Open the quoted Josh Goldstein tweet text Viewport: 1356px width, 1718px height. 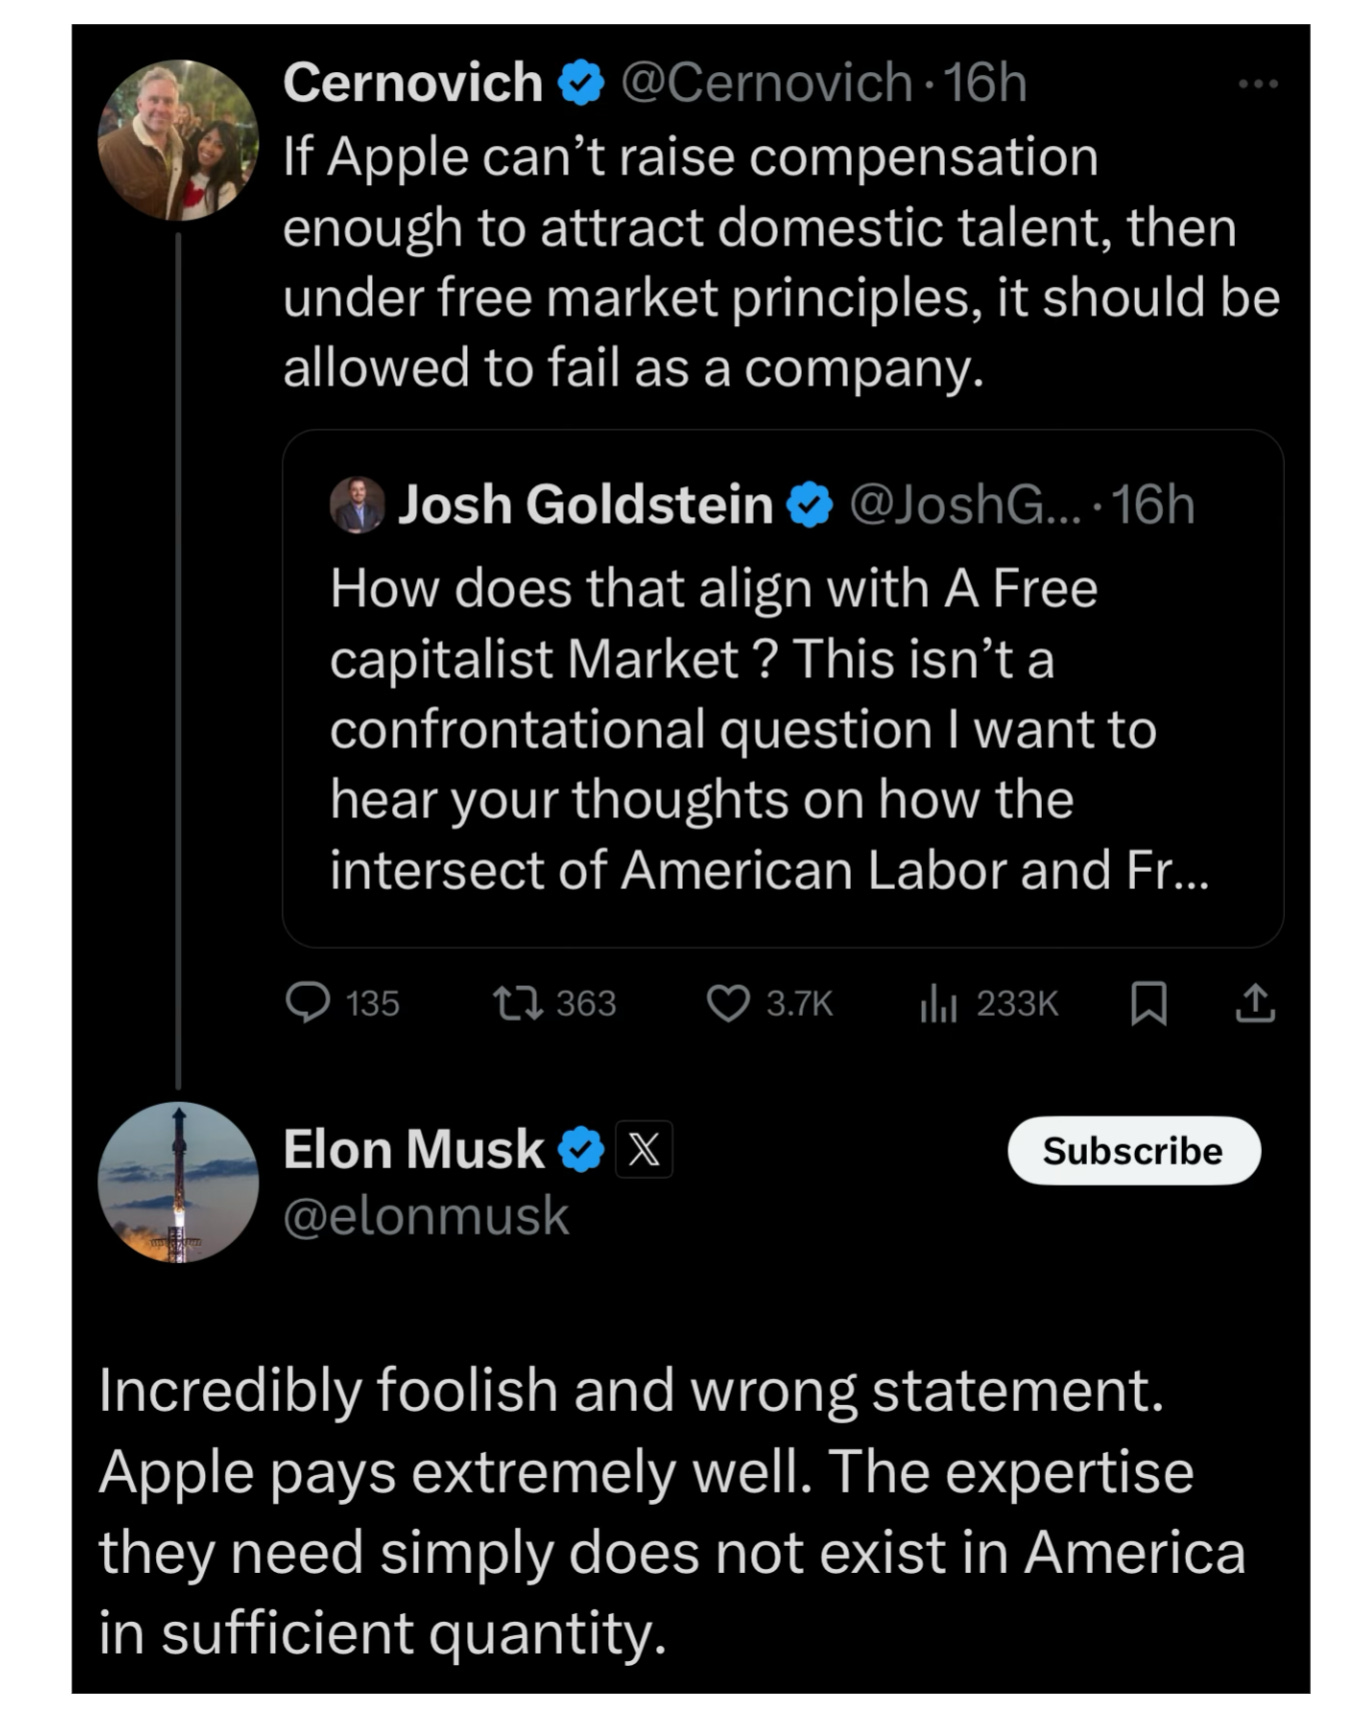pyautogui.click(x=766, y=728)
